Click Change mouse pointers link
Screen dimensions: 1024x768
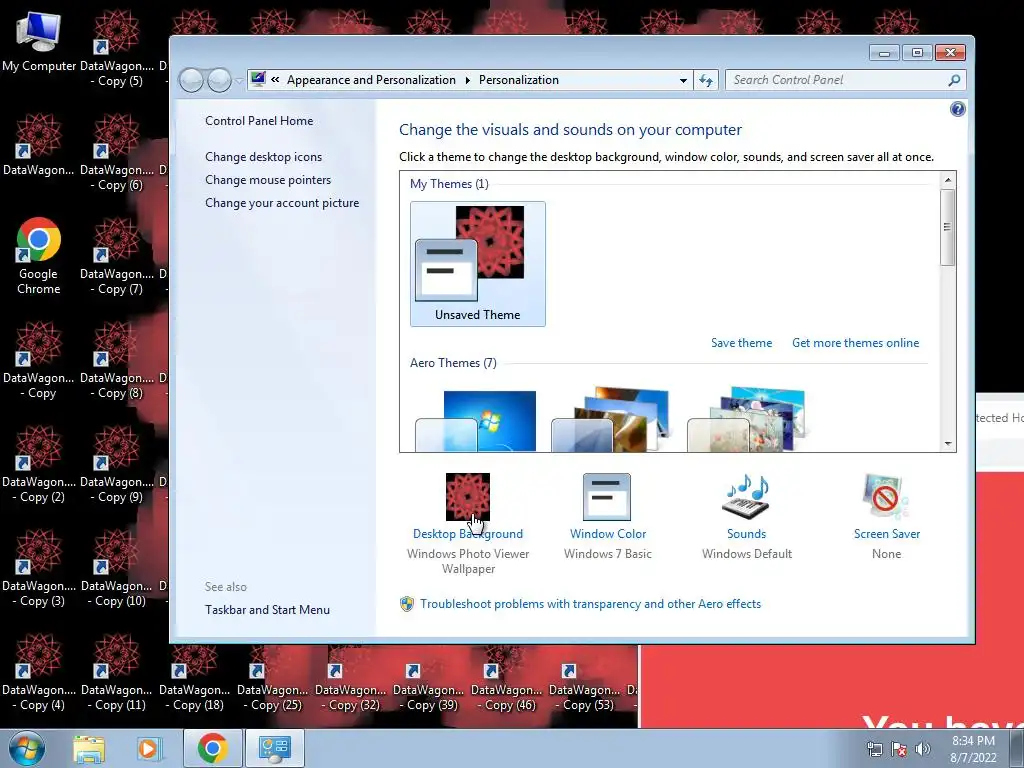pyautogui.click(x=268, y=180)
